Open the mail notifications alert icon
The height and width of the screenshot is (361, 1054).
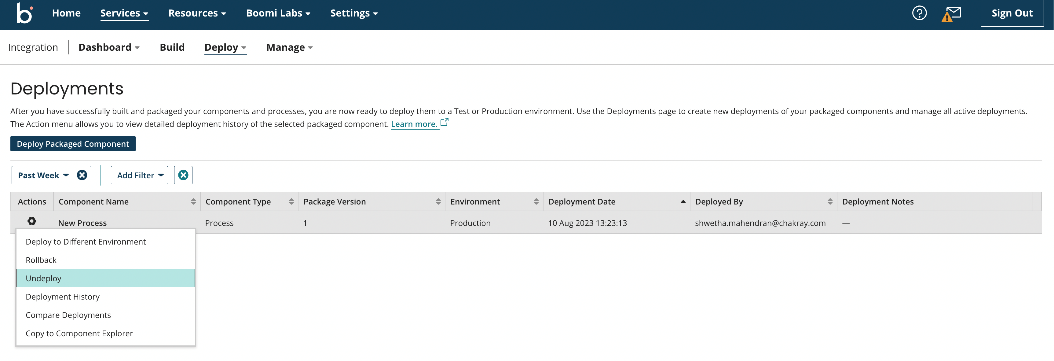[x=951, y=13]
